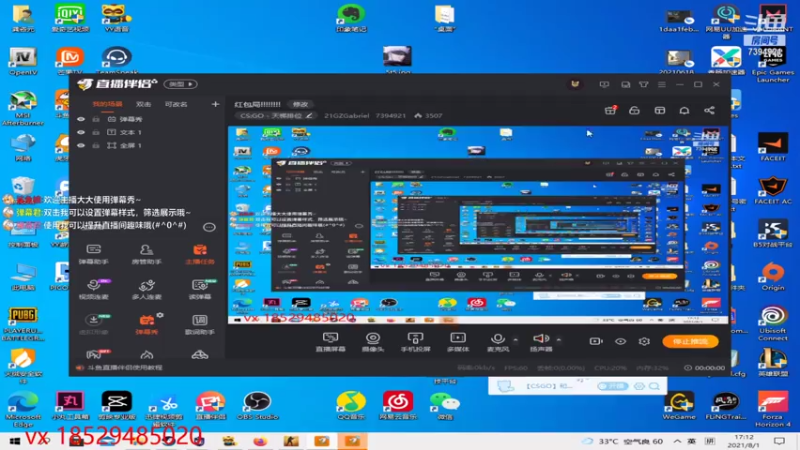
Task: Open WeGame desktop shortcut
Action: 679,406
